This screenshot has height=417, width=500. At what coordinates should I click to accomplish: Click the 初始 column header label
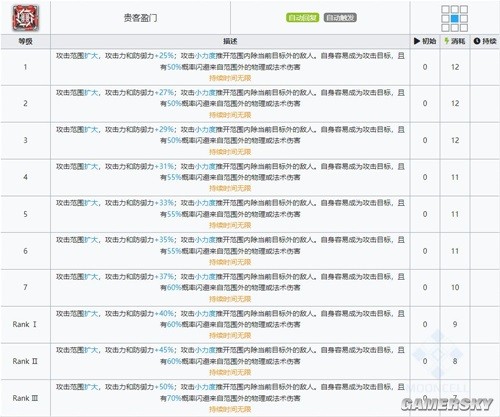pyautogui.click(x=429, y=41)
